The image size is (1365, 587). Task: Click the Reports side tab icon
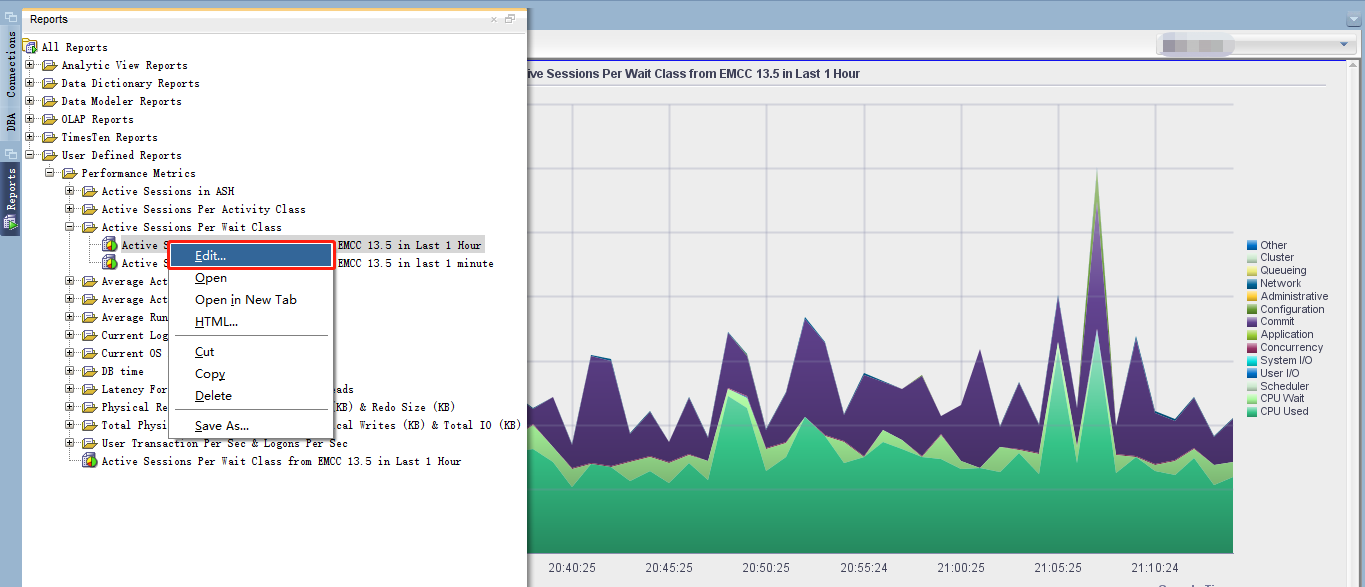point(10,223)
